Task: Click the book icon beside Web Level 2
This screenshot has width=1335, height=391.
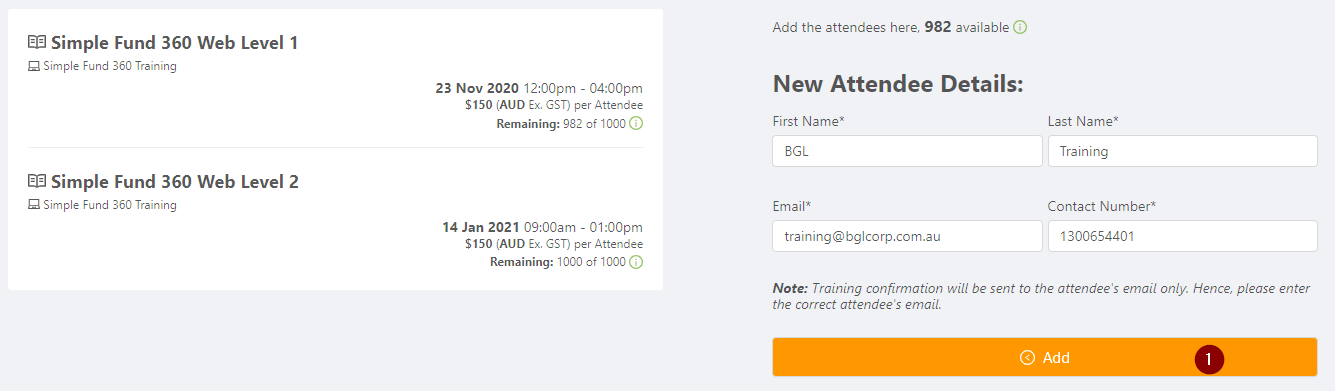Action: (x=37, y=182)
